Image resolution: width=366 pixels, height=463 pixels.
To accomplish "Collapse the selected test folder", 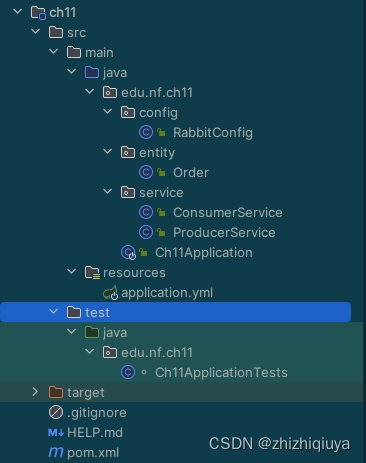I will 53,312.
